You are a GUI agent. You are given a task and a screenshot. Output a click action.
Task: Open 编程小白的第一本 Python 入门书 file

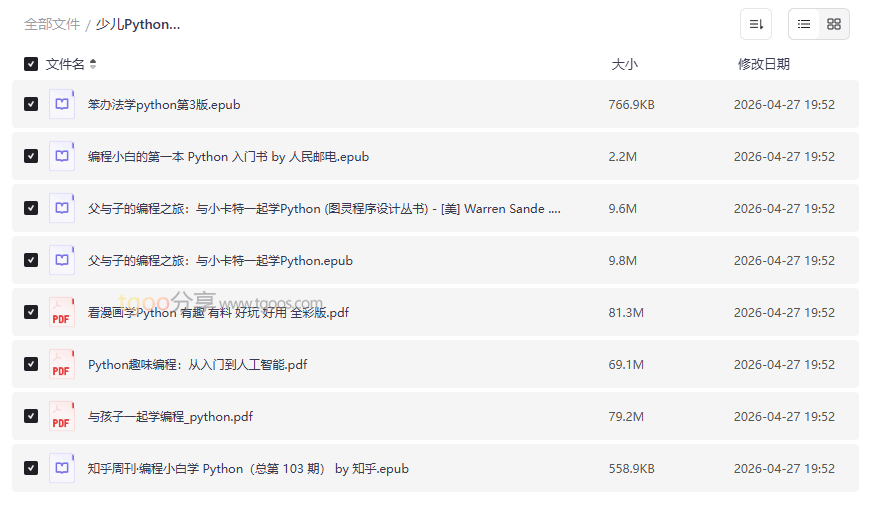(228, 156)
